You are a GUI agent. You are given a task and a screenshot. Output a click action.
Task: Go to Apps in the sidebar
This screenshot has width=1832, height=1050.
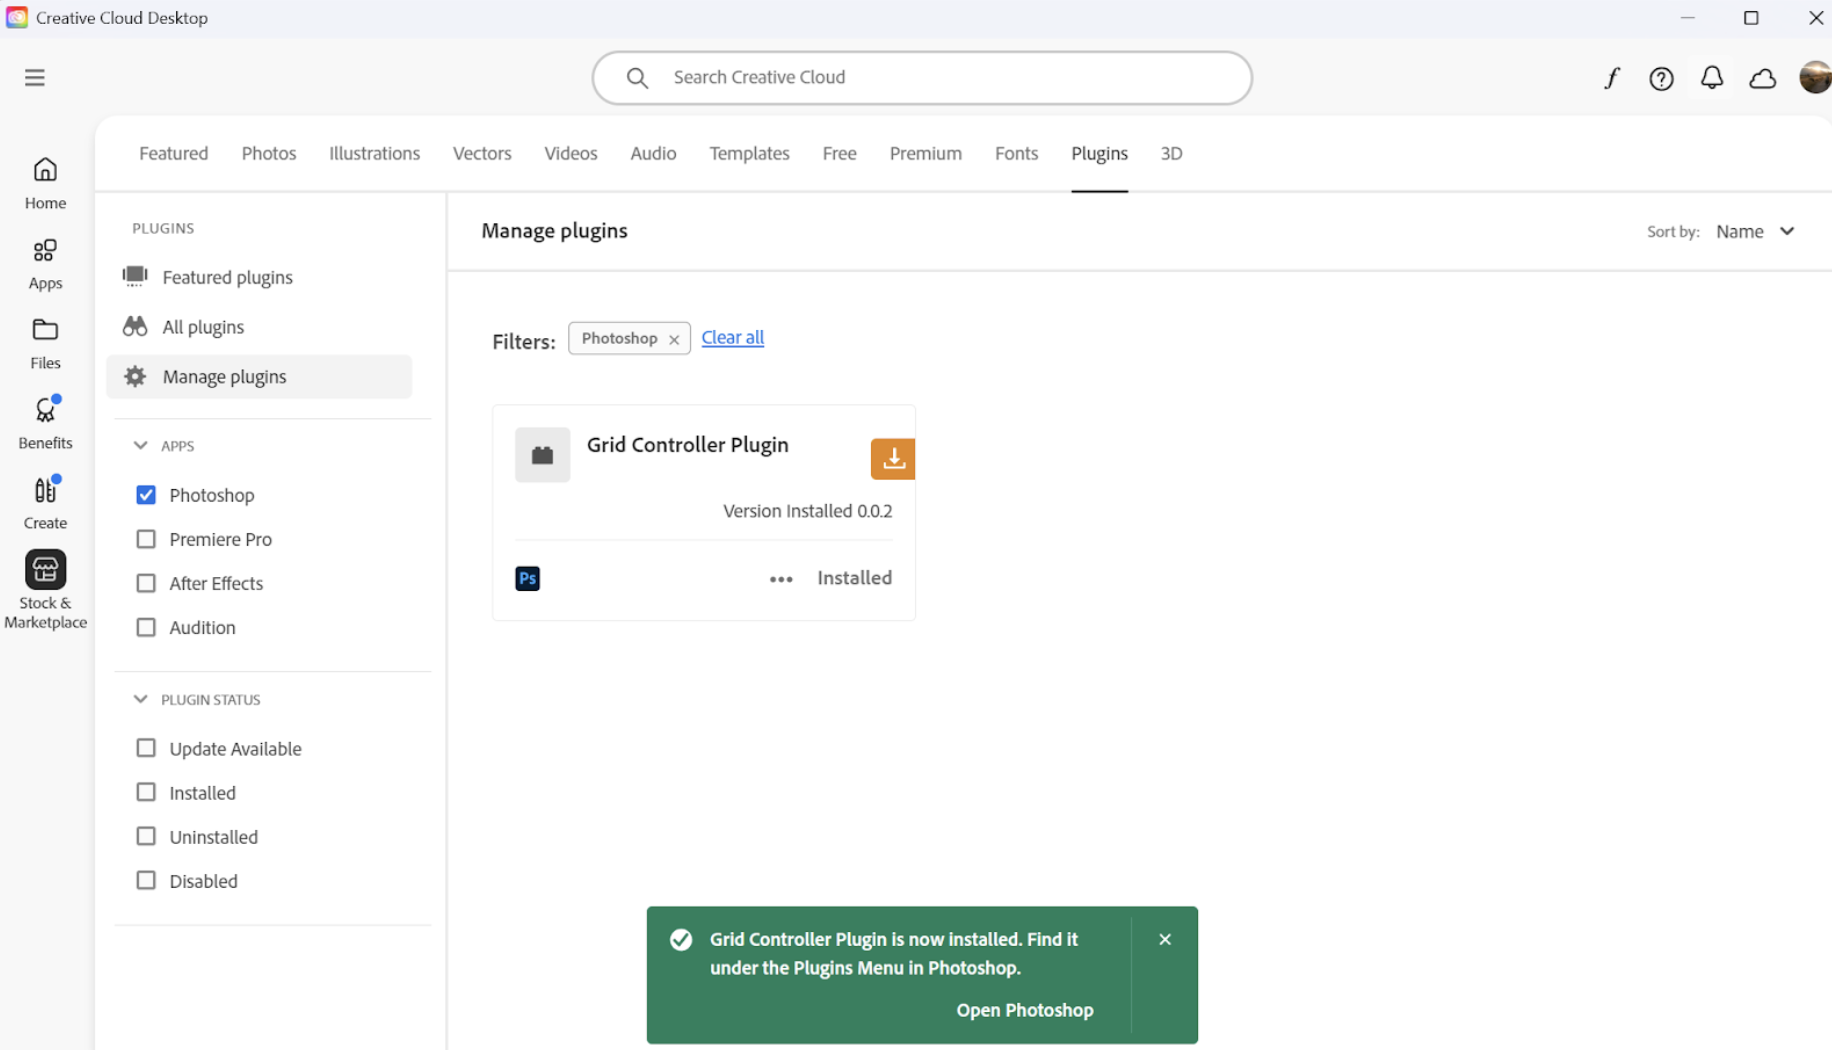[45, 263]
